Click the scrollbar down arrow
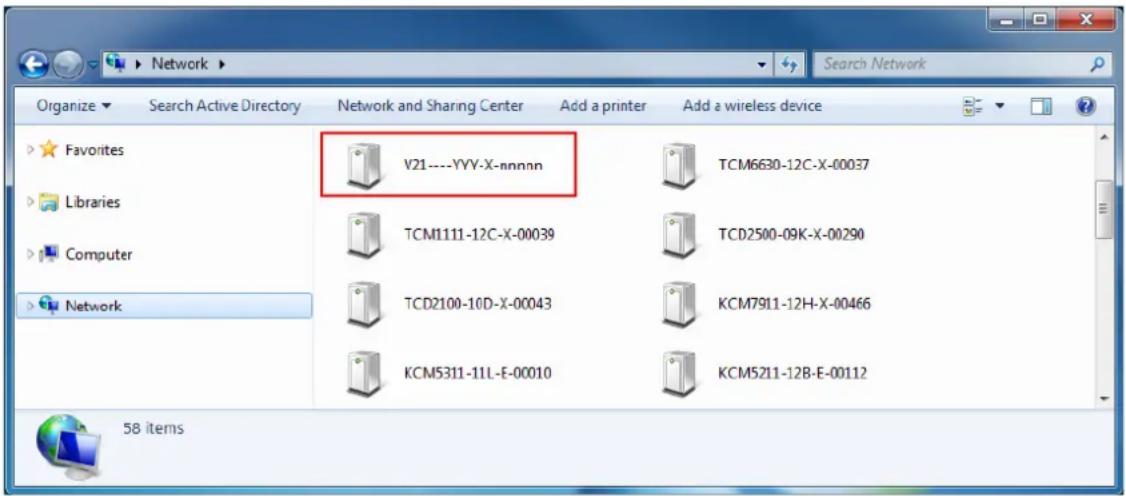1126x496 pixels. click(1104, 398)
